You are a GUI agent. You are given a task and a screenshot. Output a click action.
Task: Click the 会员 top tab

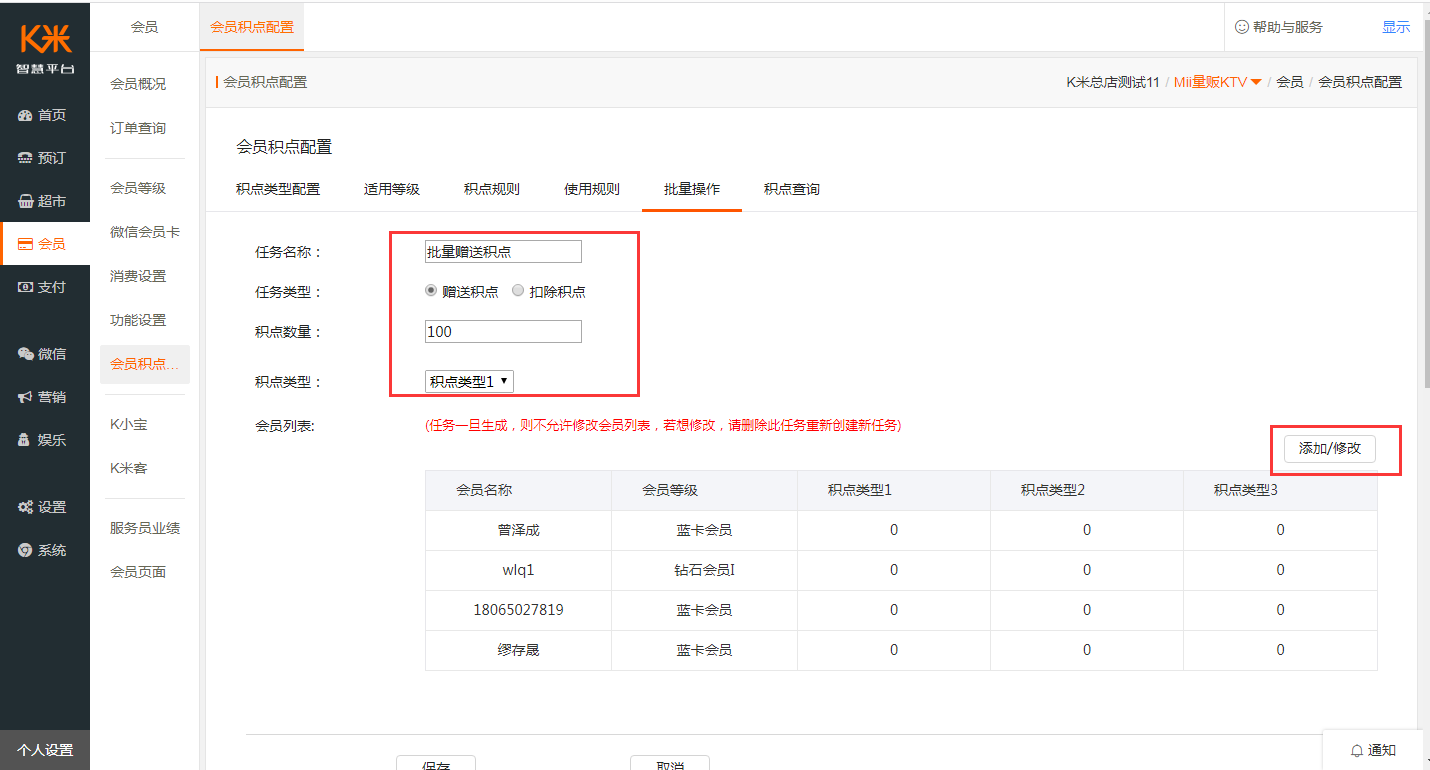(144, 27)
